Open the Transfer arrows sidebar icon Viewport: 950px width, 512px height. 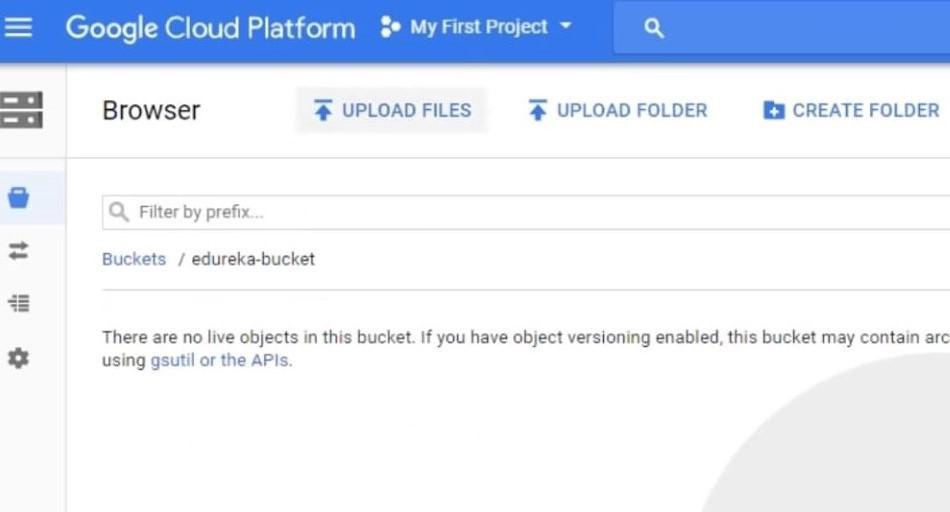(x=19, y=250)
